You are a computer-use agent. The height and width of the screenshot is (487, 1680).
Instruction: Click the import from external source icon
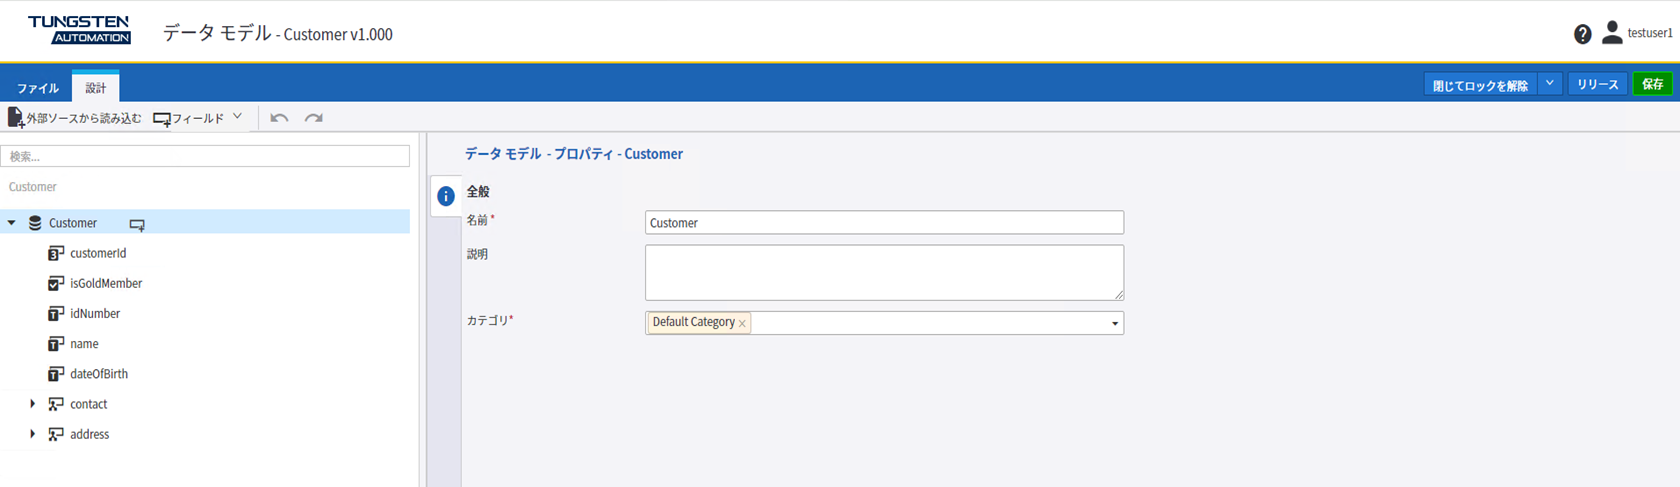16,118
